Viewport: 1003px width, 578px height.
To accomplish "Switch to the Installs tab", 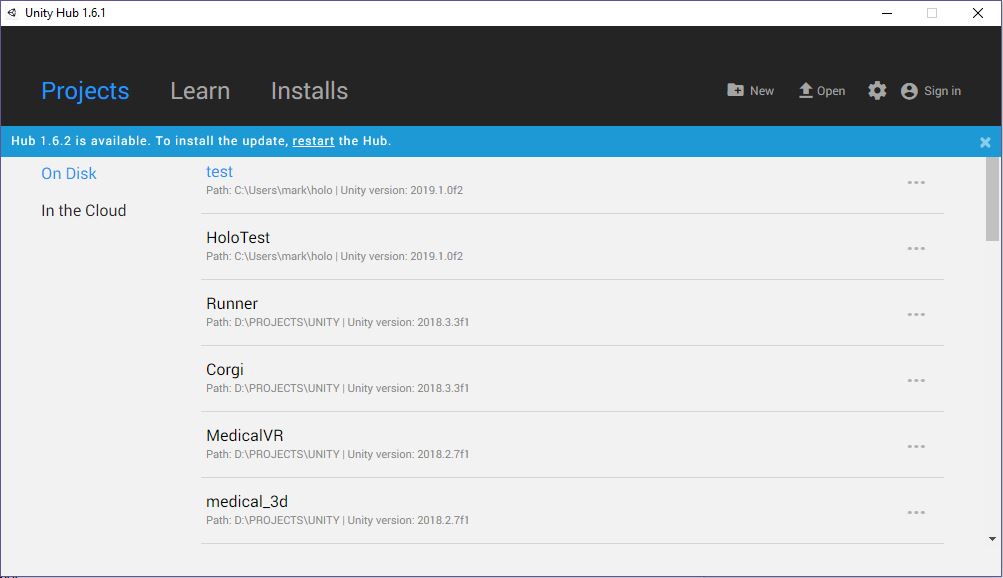I will tap(310, 91).
